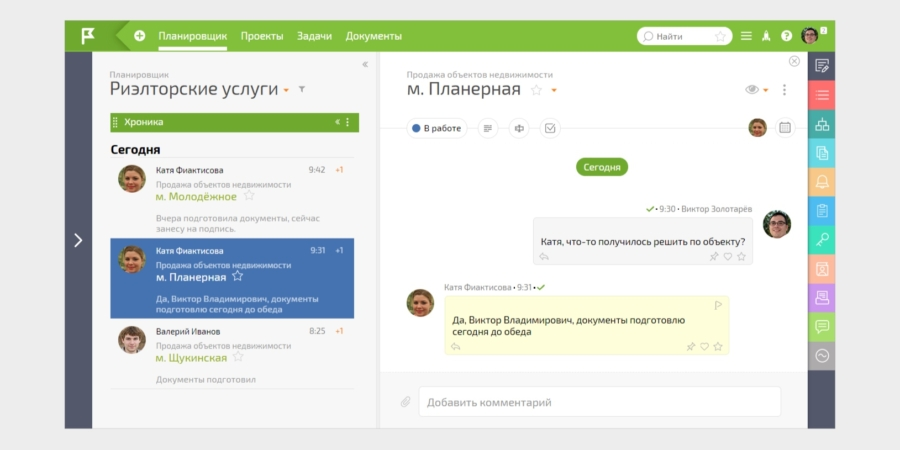
Task: Switch to the Планировщик tab
Action: click(193, 36)
